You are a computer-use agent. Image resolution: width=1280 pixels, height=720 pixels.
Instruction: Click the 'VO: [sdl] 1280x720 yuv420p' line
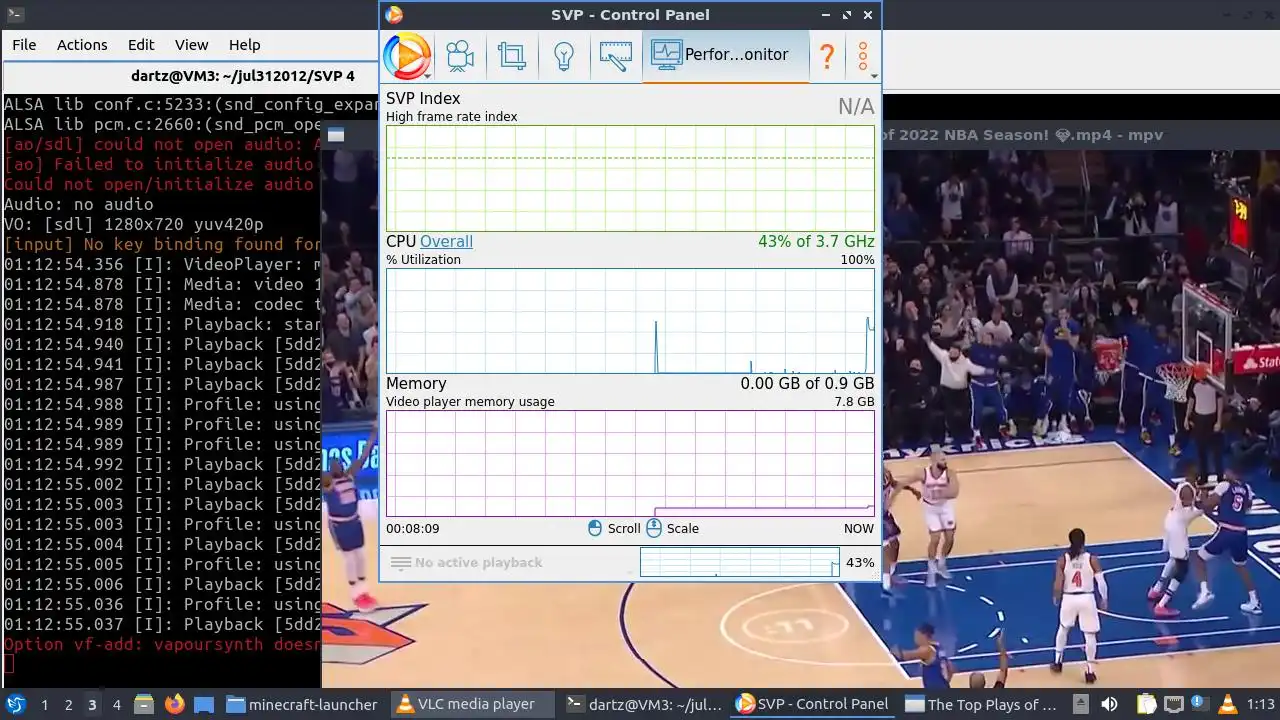[x=134, y=224]
